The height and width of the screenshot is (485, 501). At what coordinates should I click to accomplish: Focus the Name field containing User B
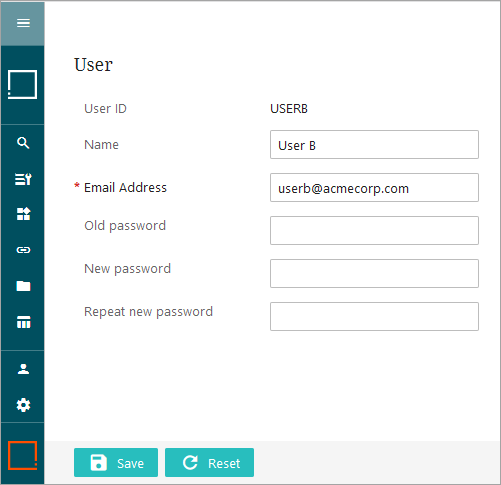[374, 145]
